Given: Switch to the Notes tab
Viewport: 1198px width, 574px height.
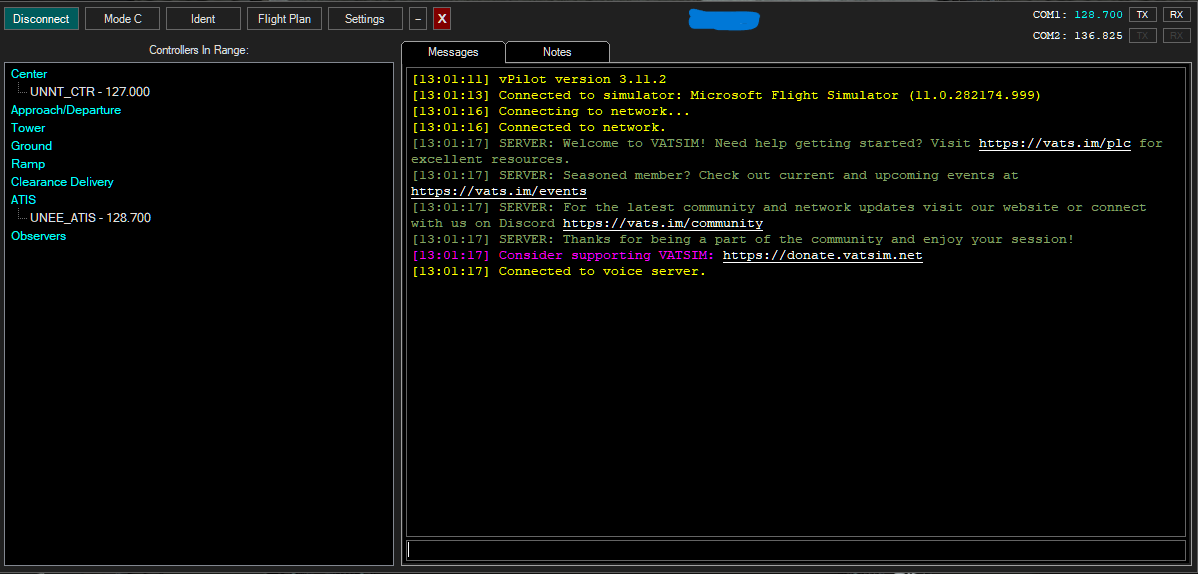Looking at the screenshot, I should coord(557,52).
